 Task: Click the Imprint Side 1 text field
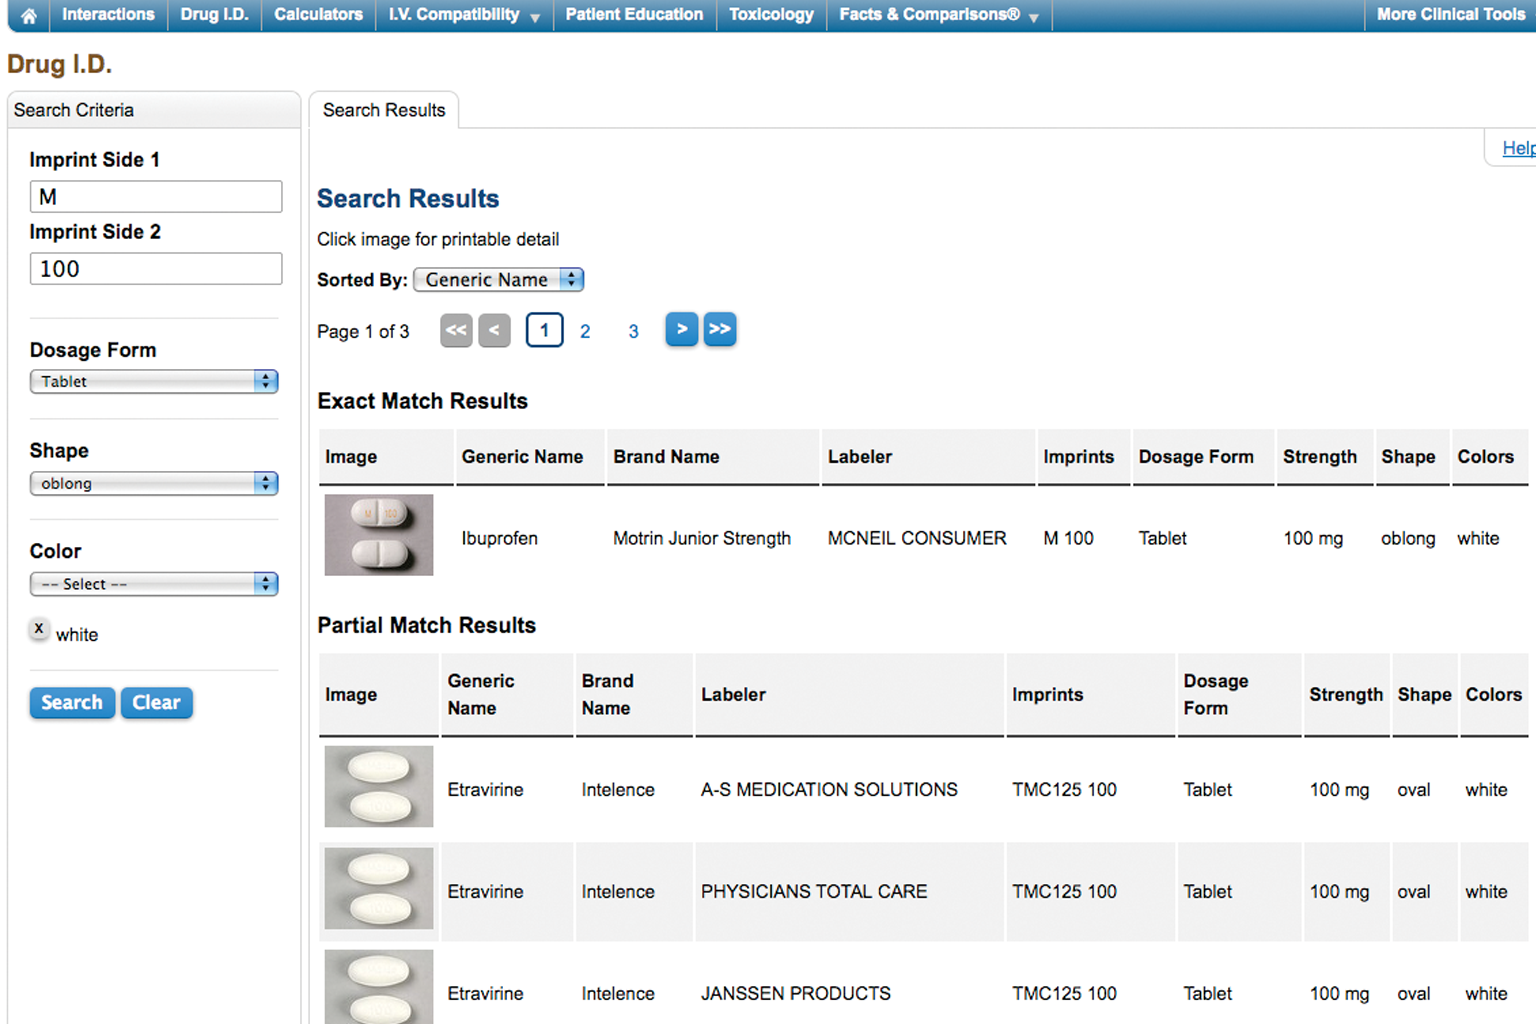[156, 197]
